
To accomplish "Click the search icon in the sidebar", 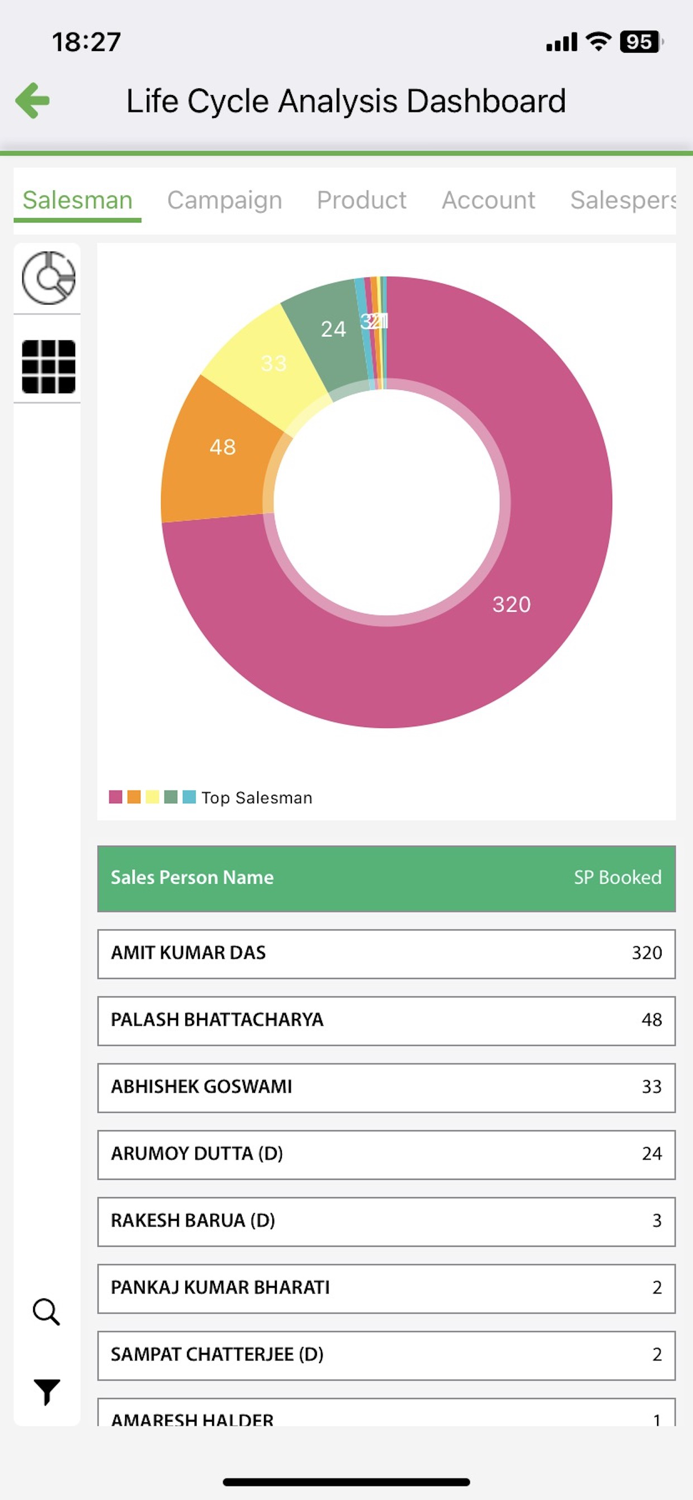I will (x=46, y=1312).
